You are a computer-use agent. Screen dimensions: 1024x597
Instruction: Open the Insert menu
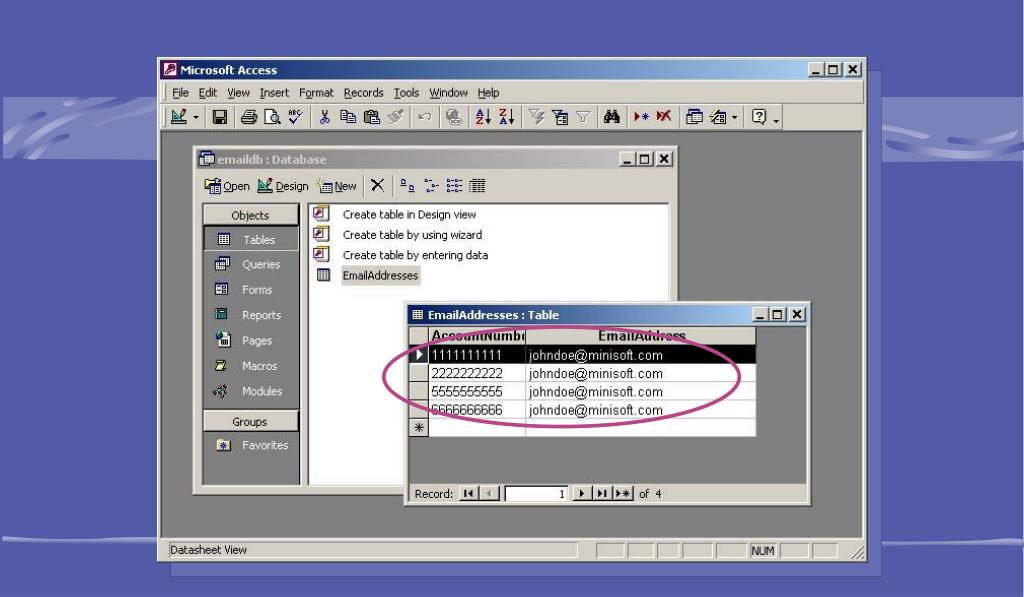tap(274, 93)
